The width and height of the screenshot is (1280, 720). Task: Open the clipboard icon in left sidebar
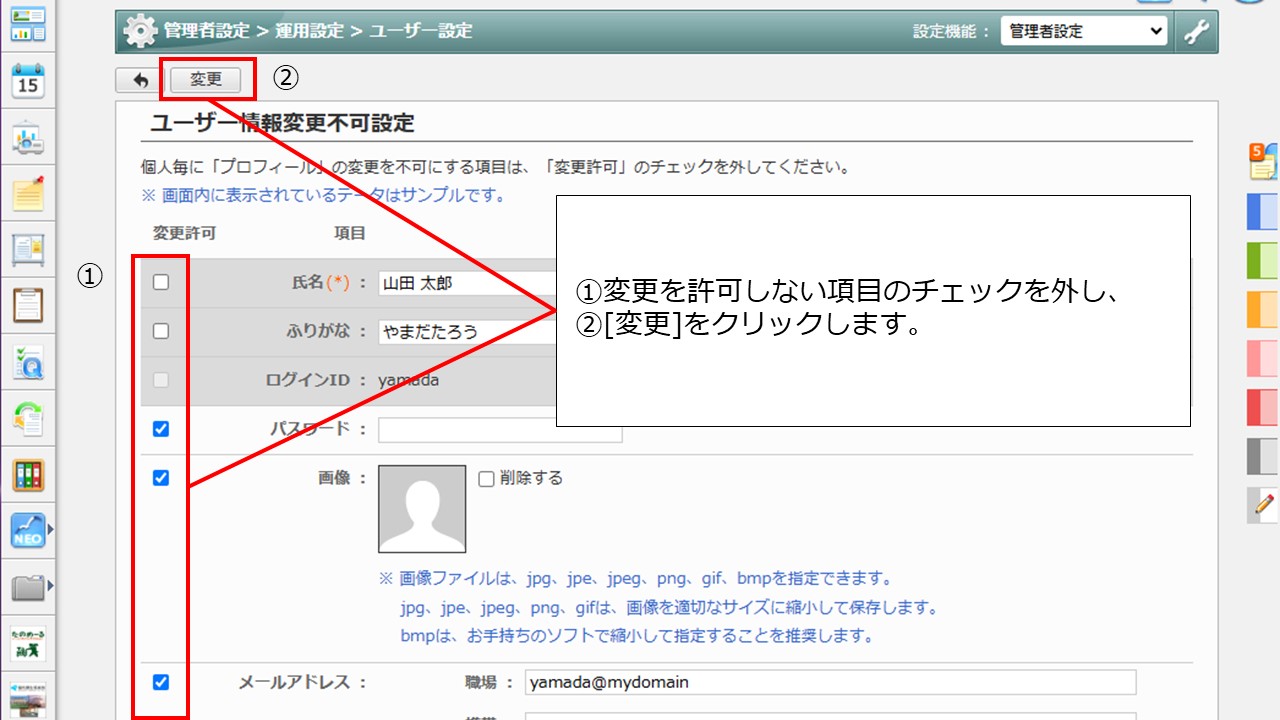[28, 305]
